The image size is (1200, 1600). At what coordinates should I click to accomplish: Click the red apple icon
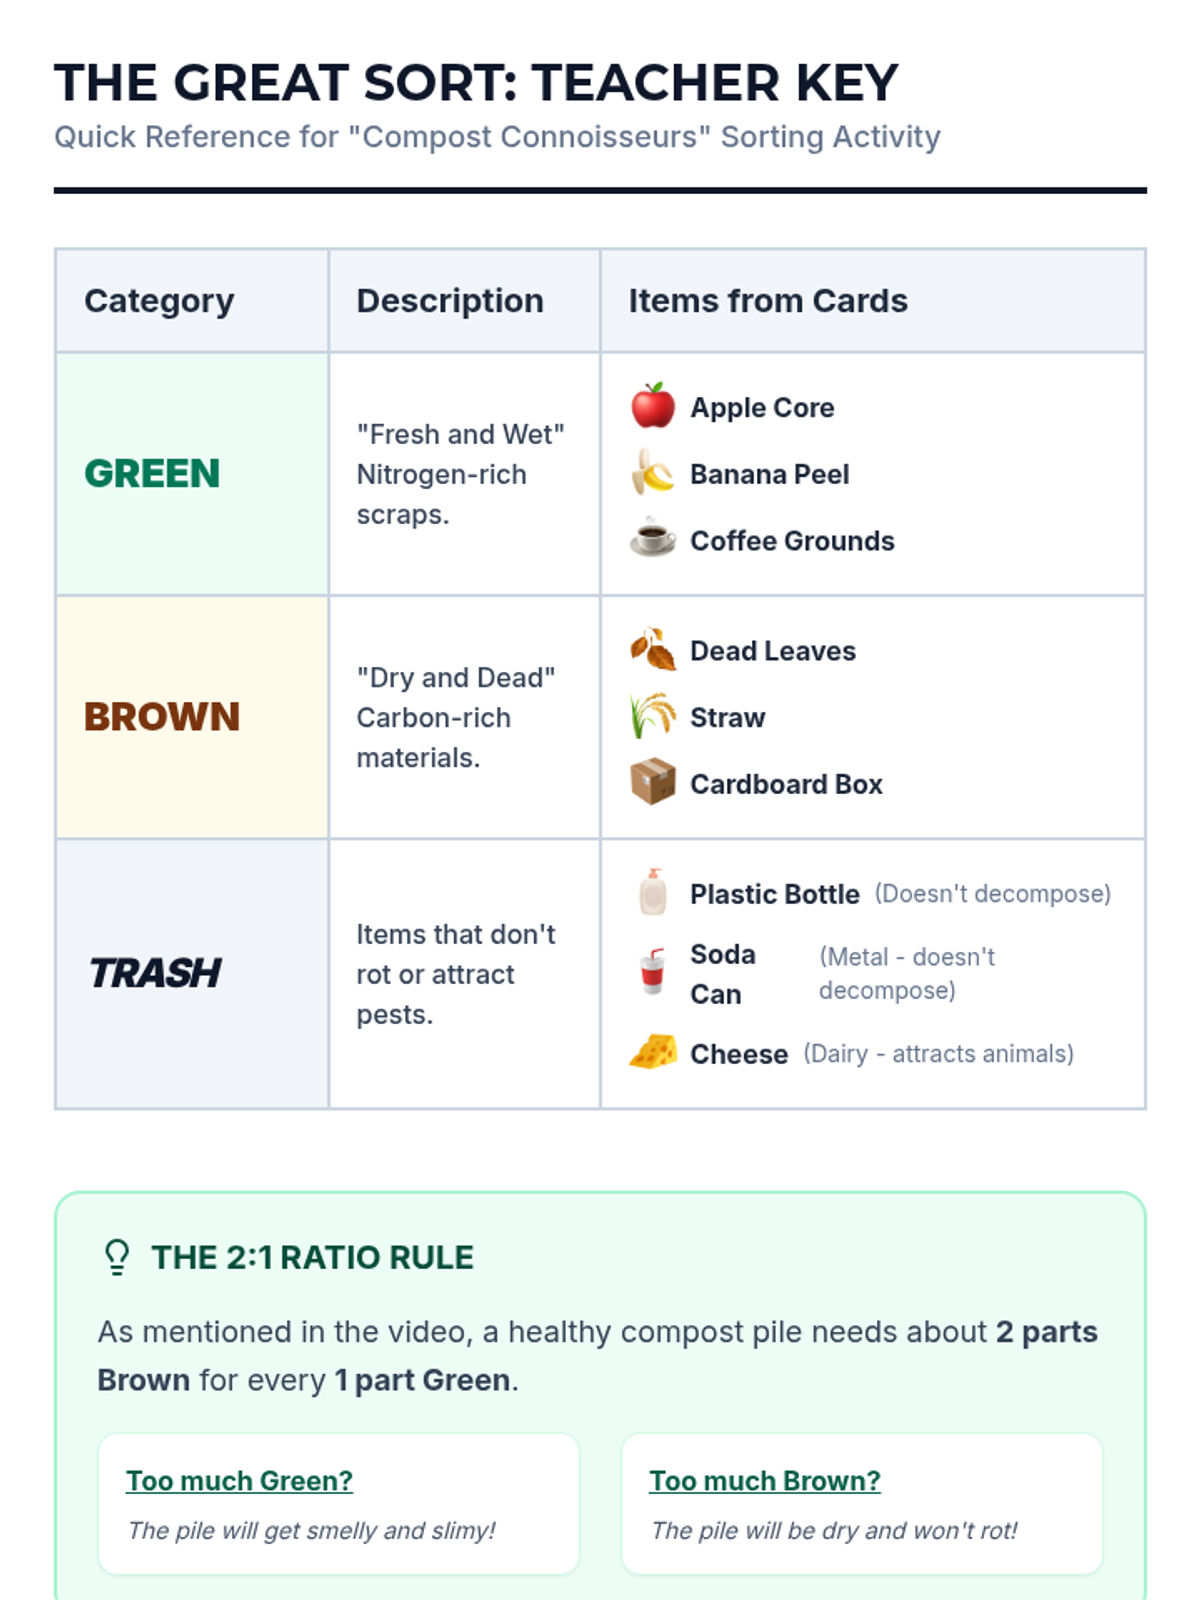[x=652, y=406]
